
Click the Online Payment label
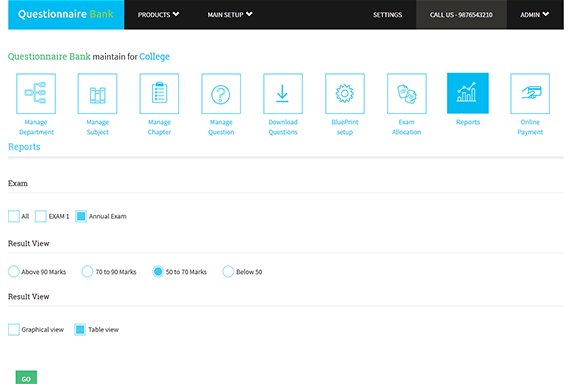coord(530,127)
